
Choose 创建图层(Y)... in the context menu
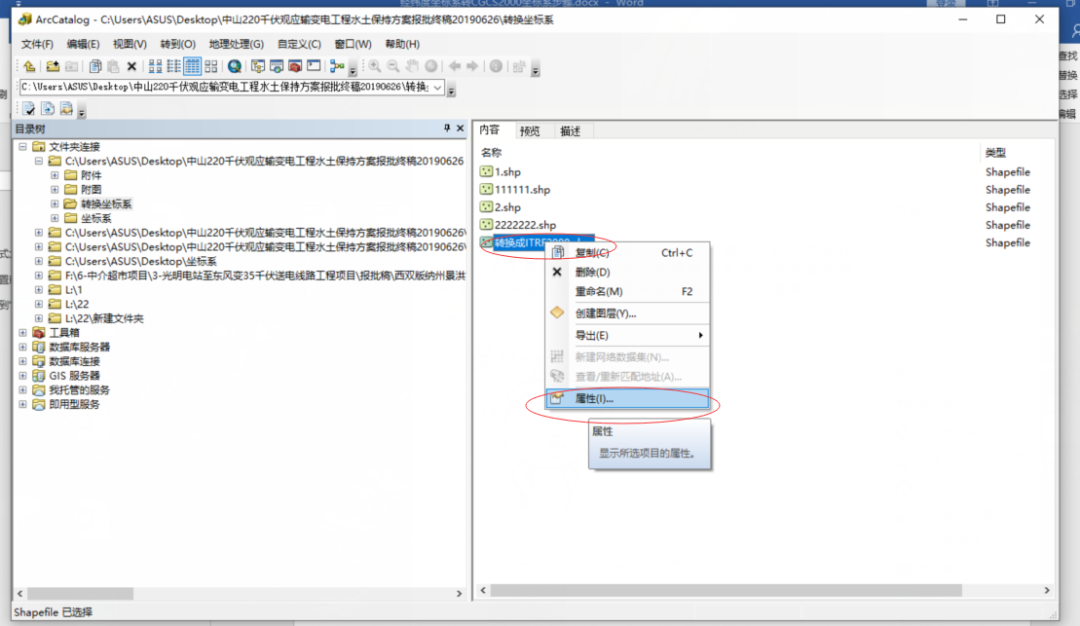click(605, 313)
